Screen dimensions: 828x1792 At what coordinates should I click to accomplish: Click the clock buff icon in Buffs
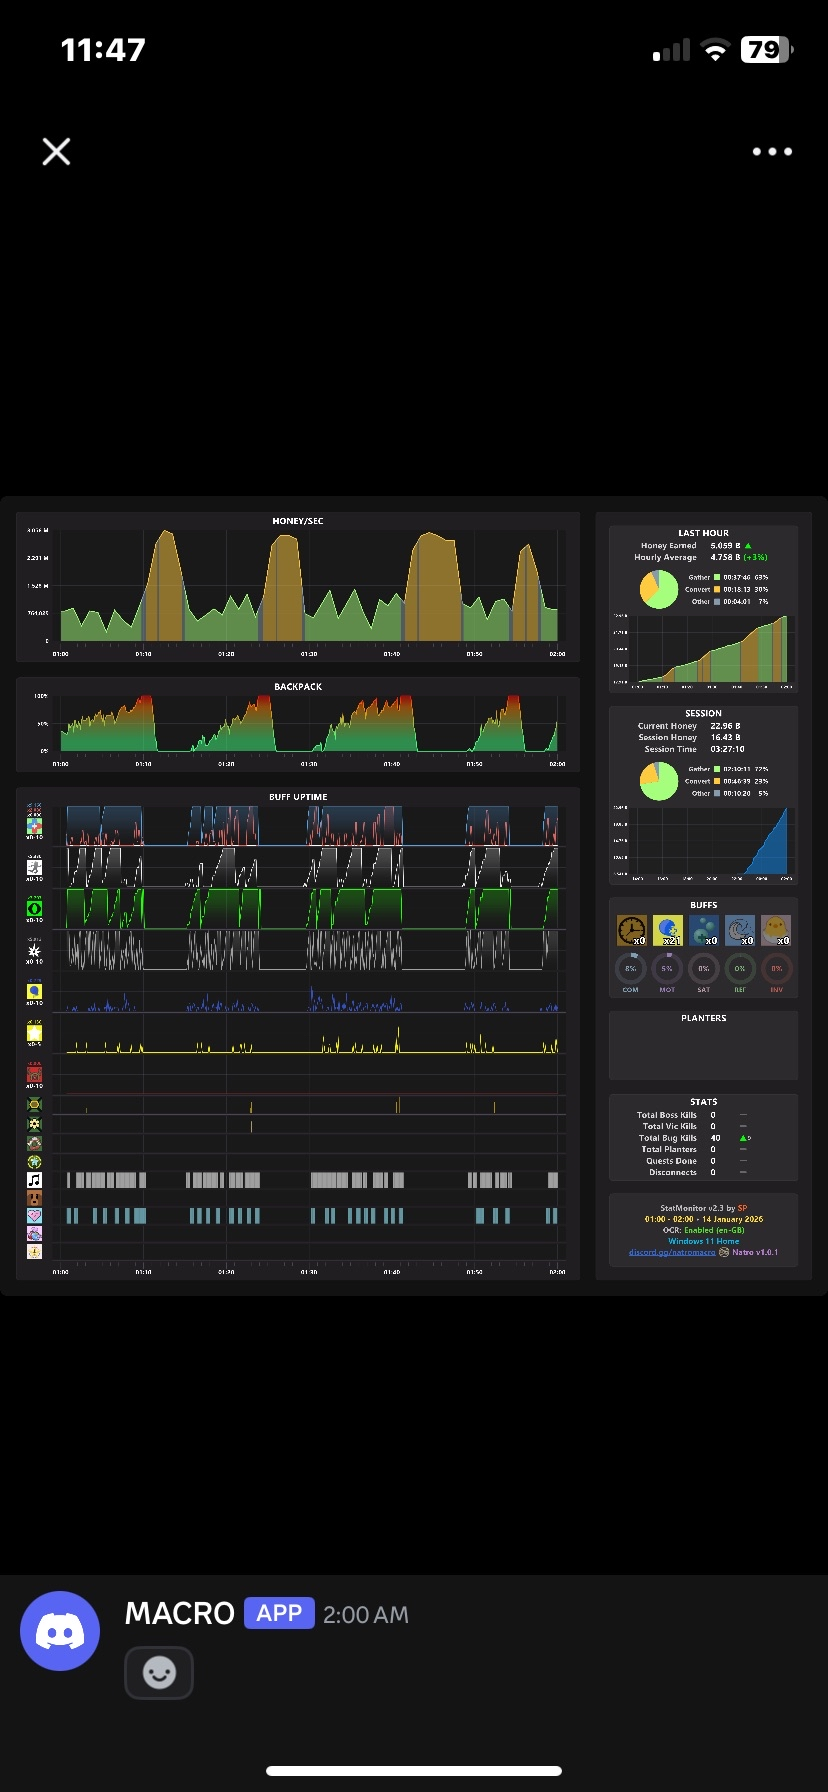[x=632, y=931]
